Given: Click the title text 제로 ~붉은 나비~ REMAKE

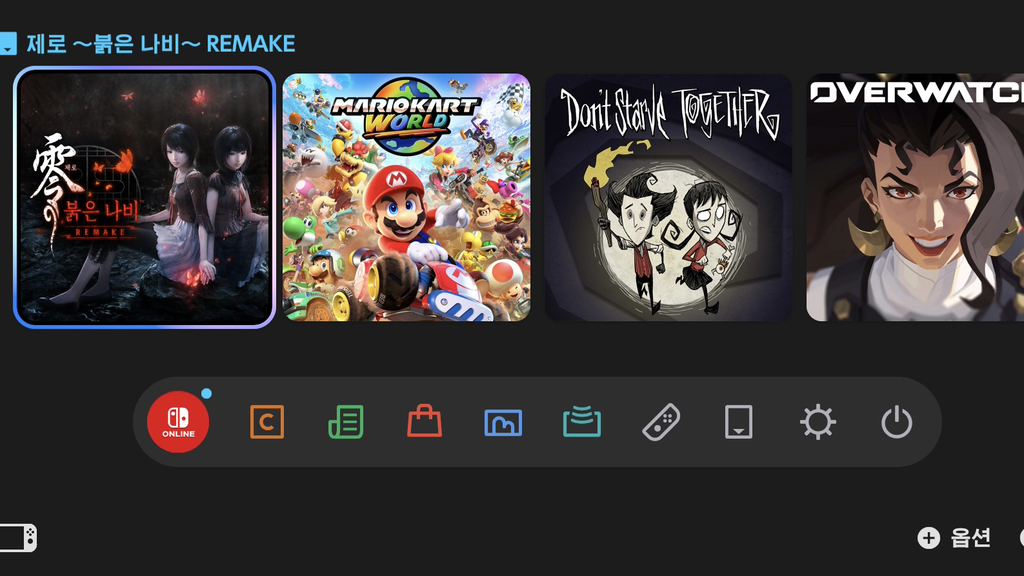Looking at the screenshot, I should (161, 44).
